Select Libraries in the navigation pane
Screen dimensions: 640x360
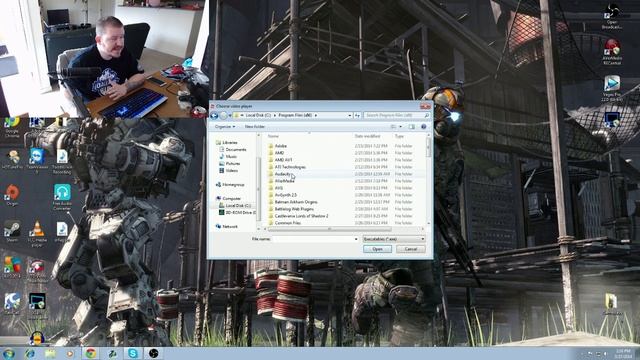pos(230,143)
